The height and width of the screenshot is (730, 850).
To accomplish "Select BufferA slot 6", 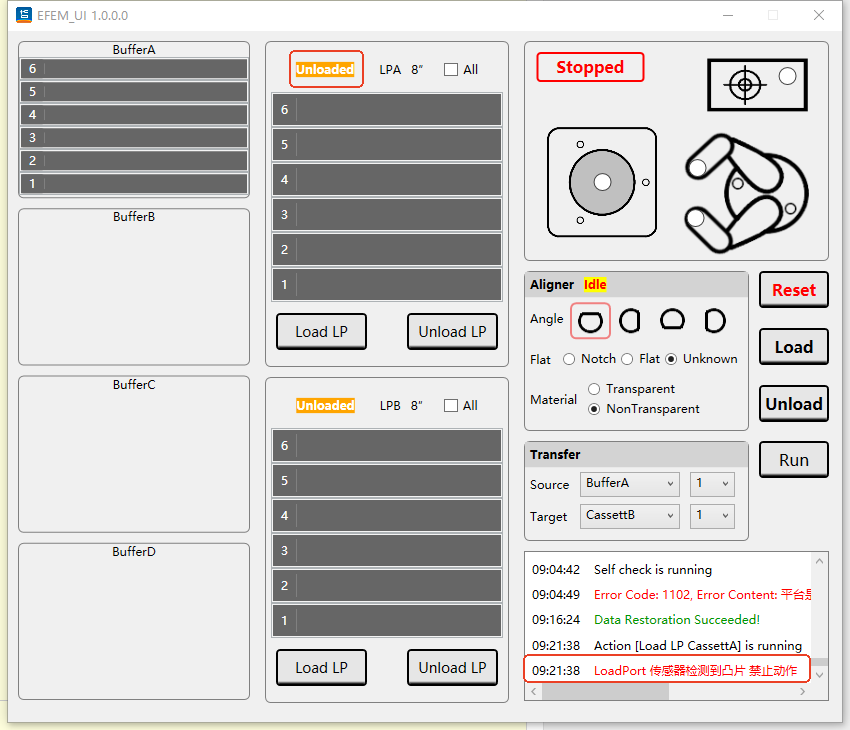I will [x=134, y=69].
